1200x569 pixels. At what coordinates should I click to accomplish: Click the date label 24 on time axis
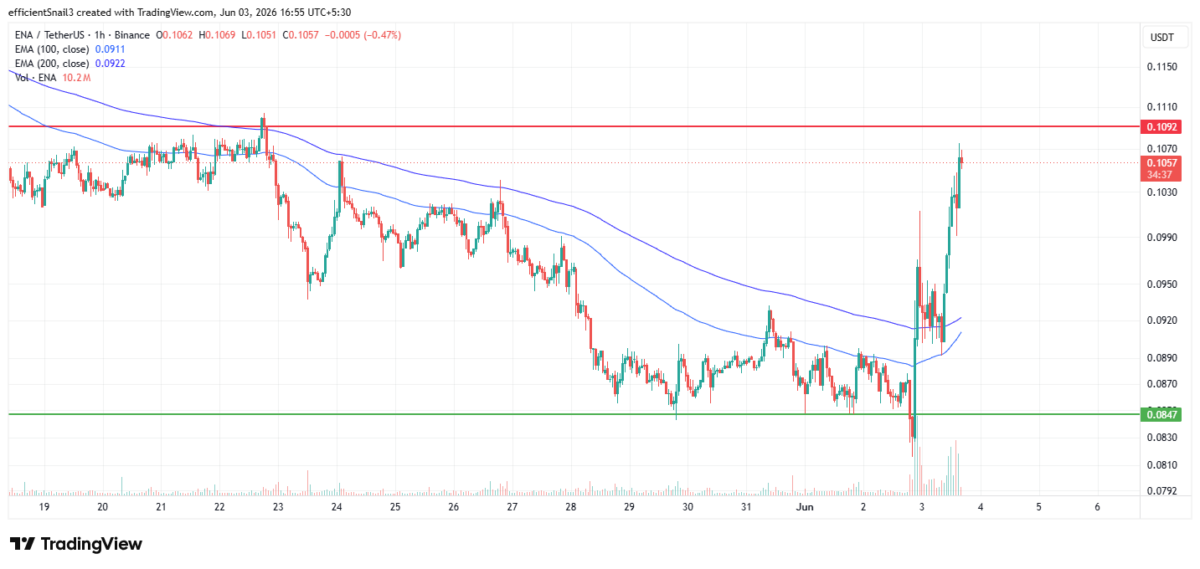[x=337, y=508]
